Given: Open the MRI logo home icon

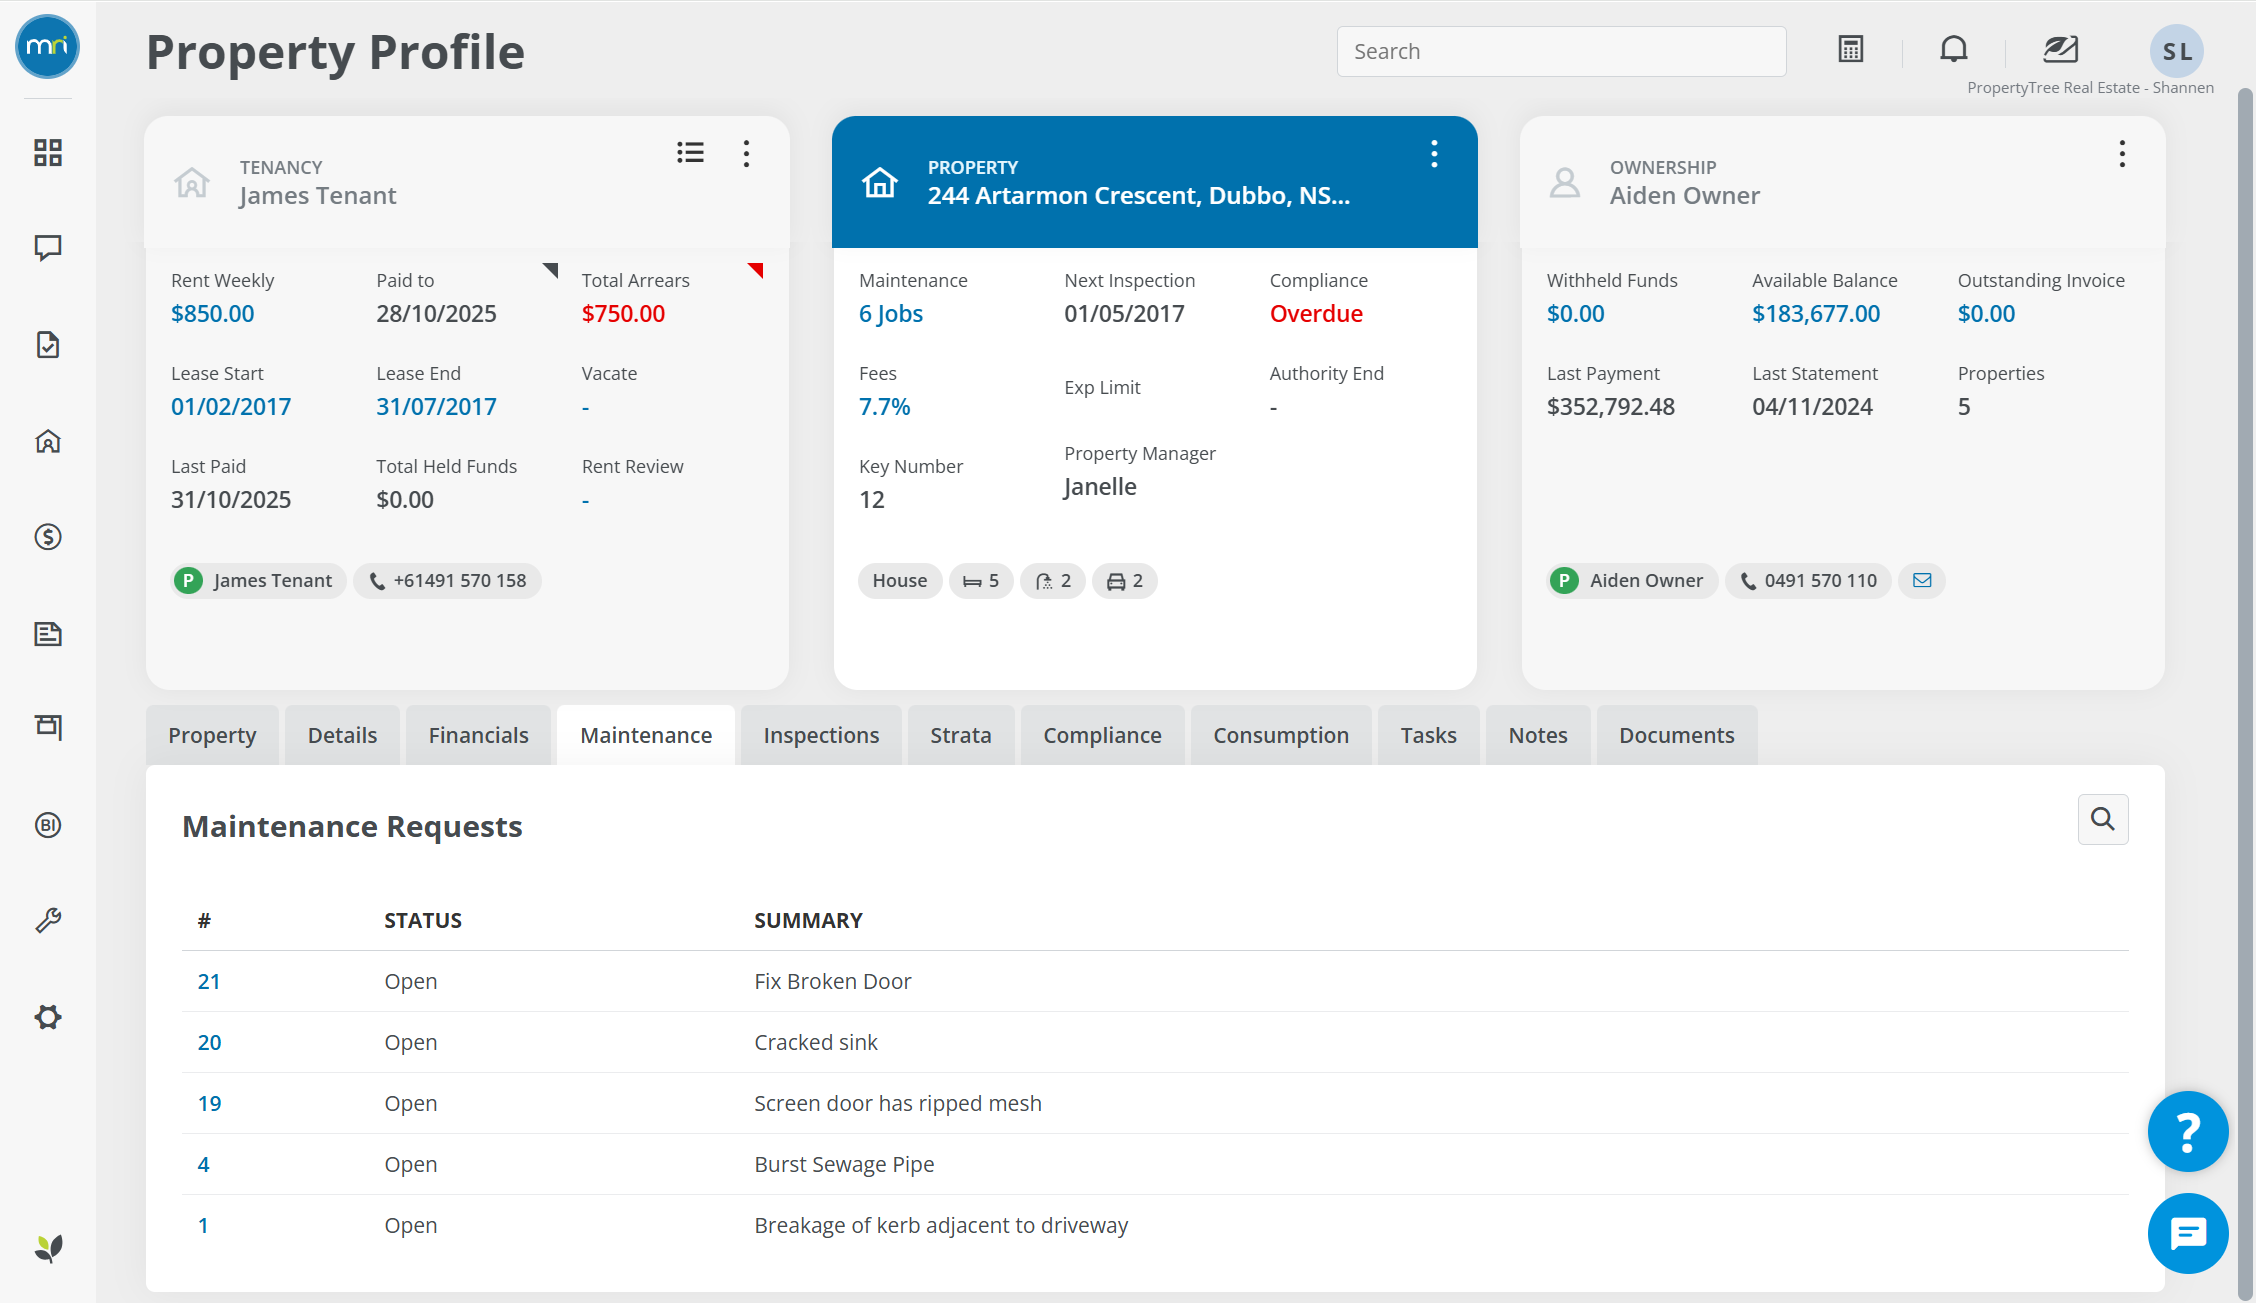Looking at the screenshot, I should pyautogui.click(x=47, y=47).
